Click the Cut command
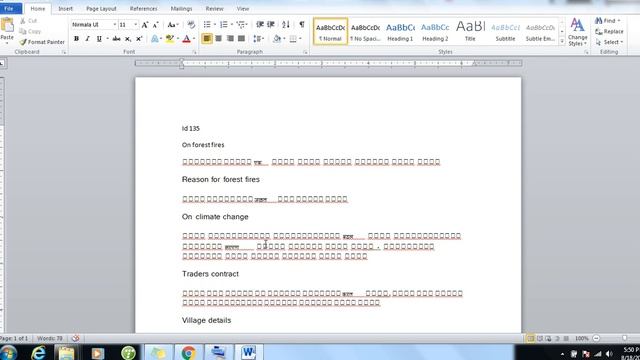This screenshot has height=360, width=640. (28, 20)
